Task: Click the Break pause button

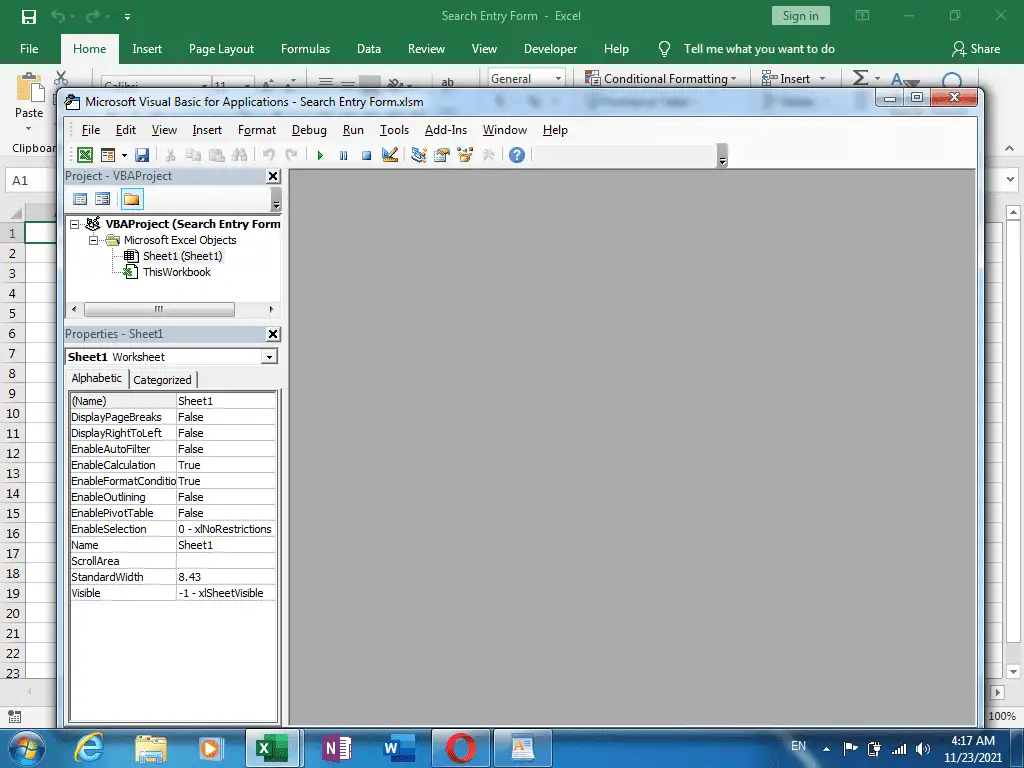Action: click(344, 155)
